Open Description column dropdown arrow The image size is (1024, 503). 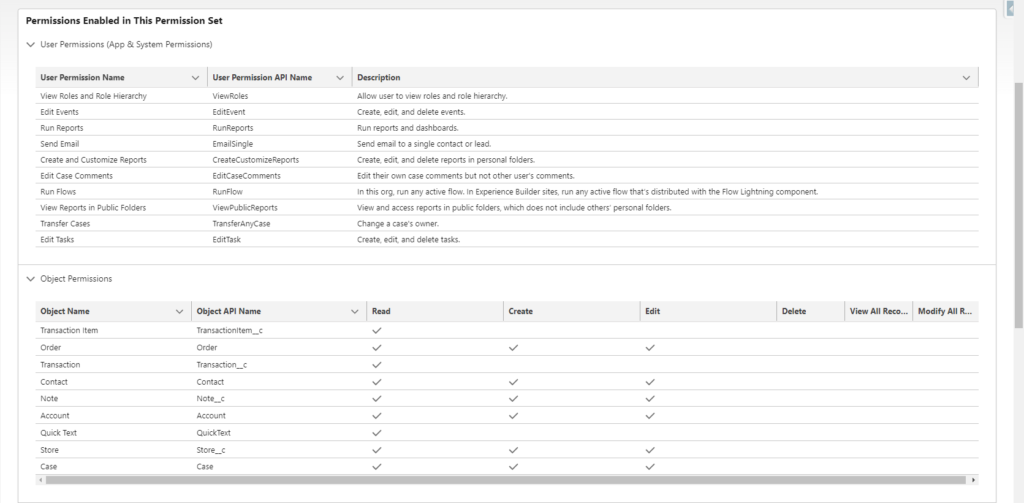pos(967,78)
